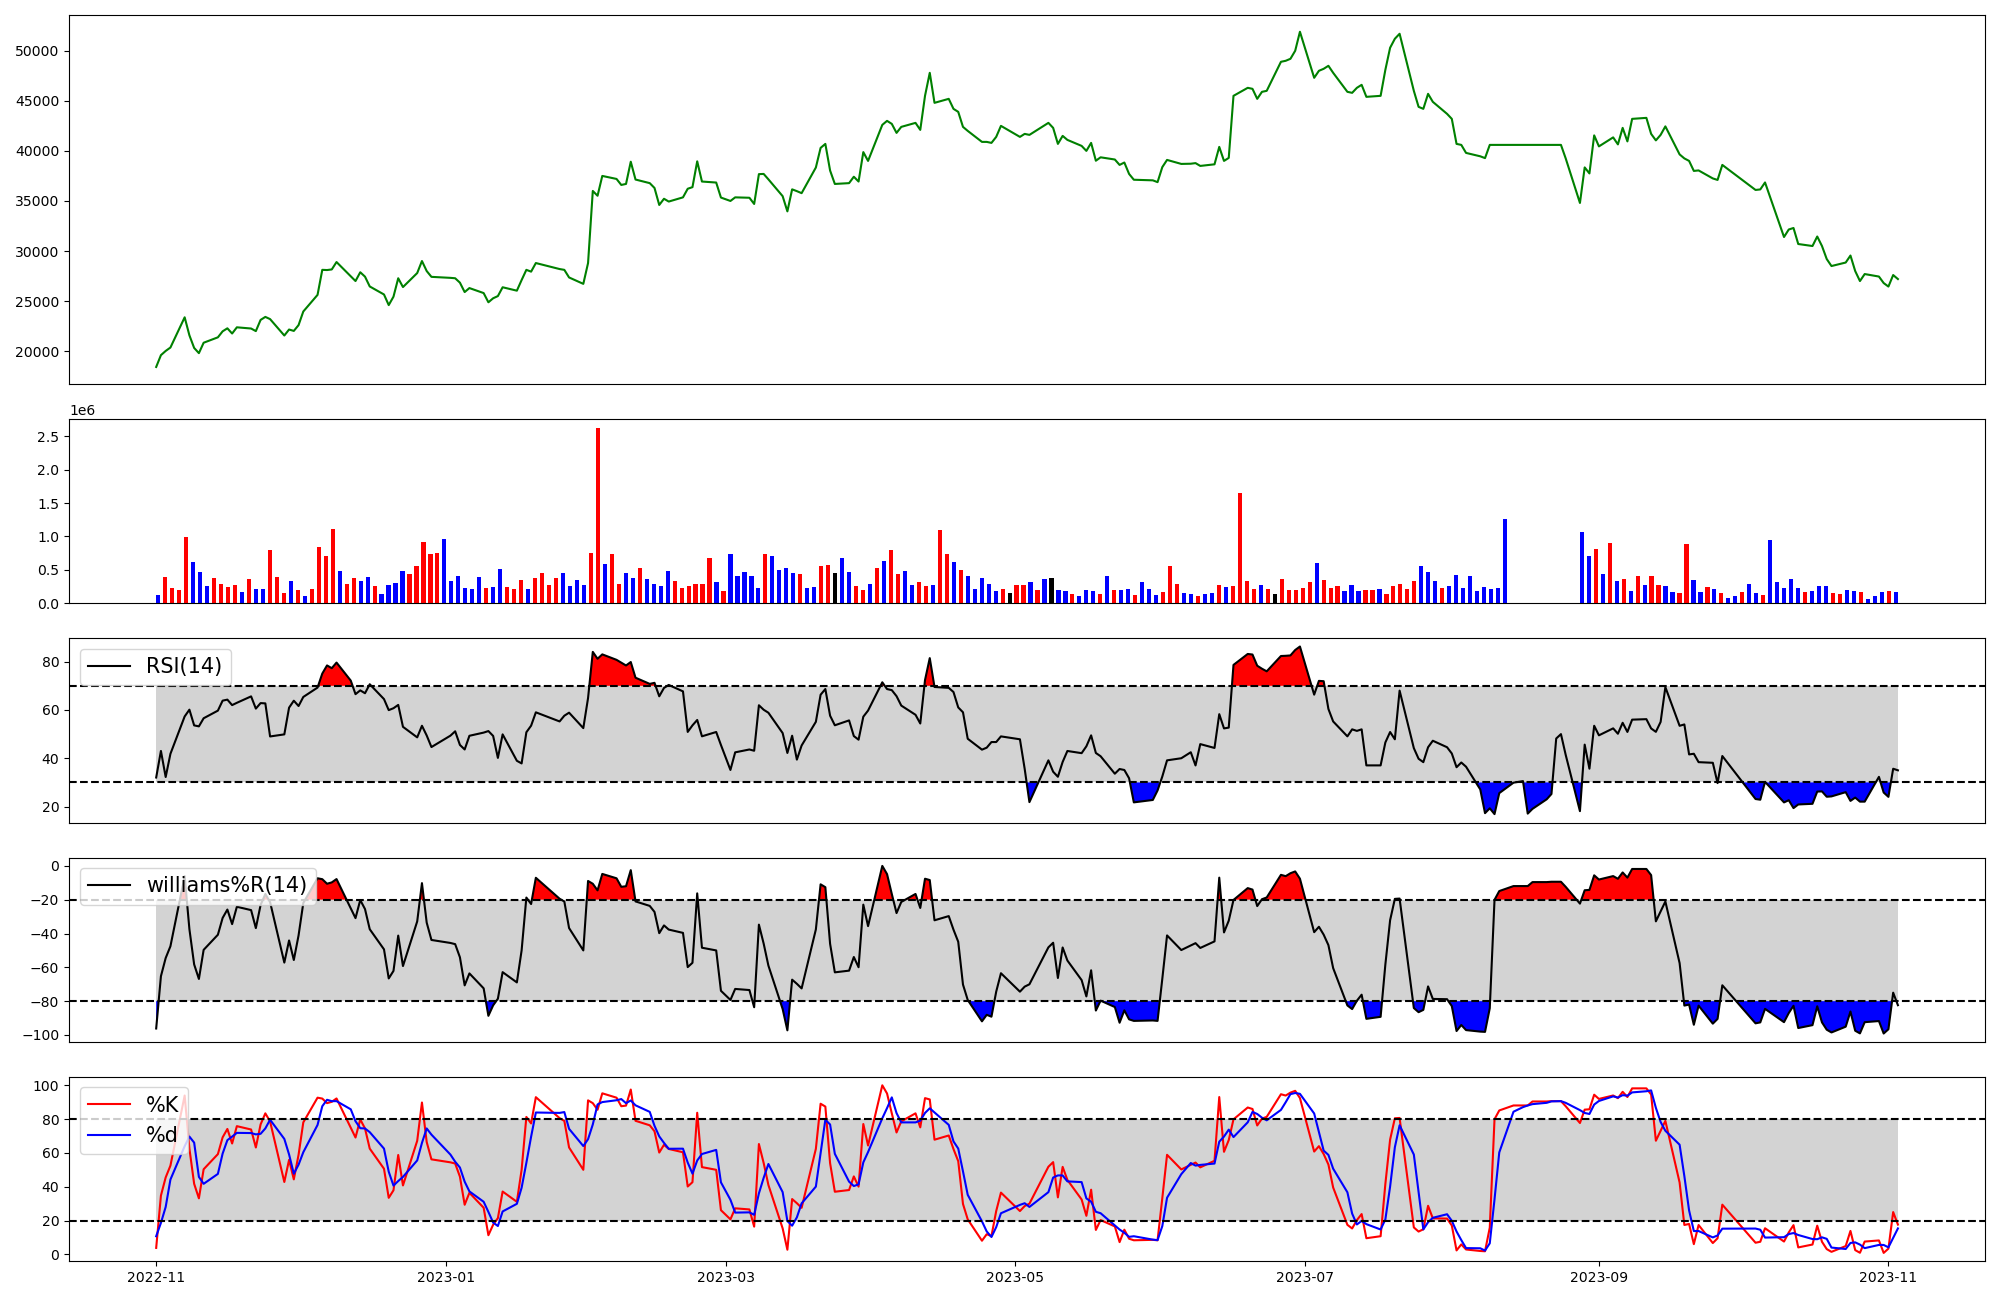Screen dimensions: 2000x1300
Task: Click the williams%R(14) legend label
Action: tap(227, 885)
